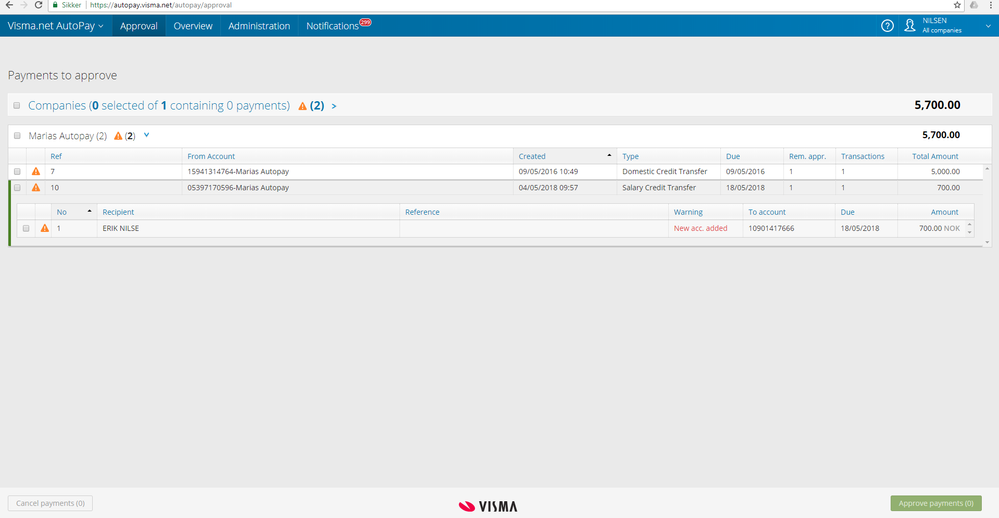999x518 pixels.
Task: Click warning triangle beside Marias Autopay
Action: click(x=118, y=136)
